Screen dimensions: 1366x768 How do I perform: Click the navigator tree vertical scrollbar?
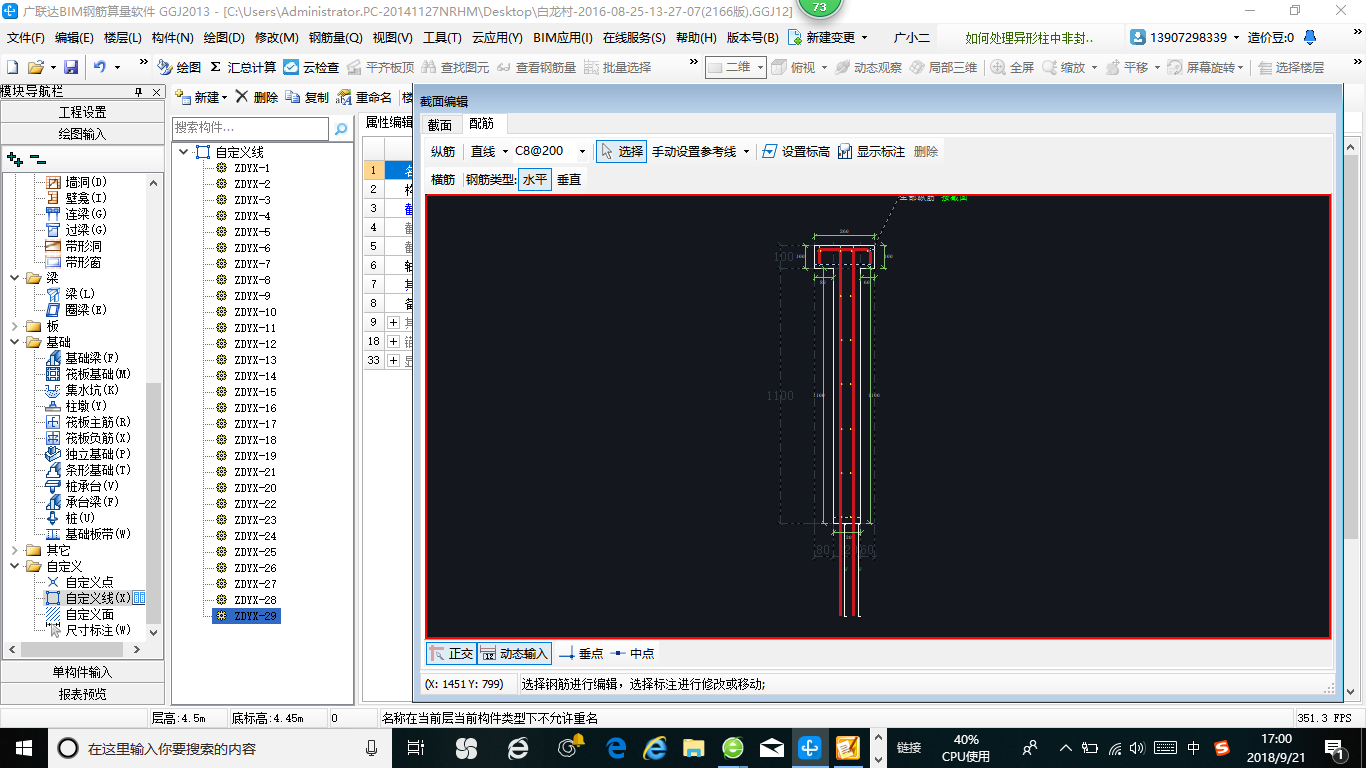click(154, 406)
